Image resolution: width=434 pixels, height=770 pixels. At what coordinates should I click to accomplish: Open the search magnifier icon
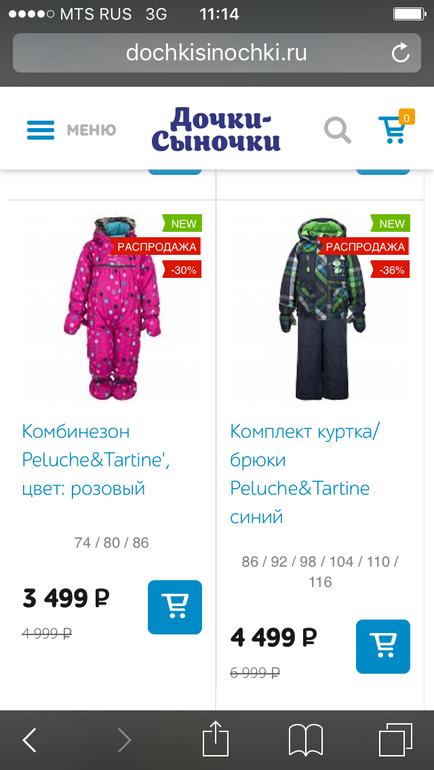[338, 130]
